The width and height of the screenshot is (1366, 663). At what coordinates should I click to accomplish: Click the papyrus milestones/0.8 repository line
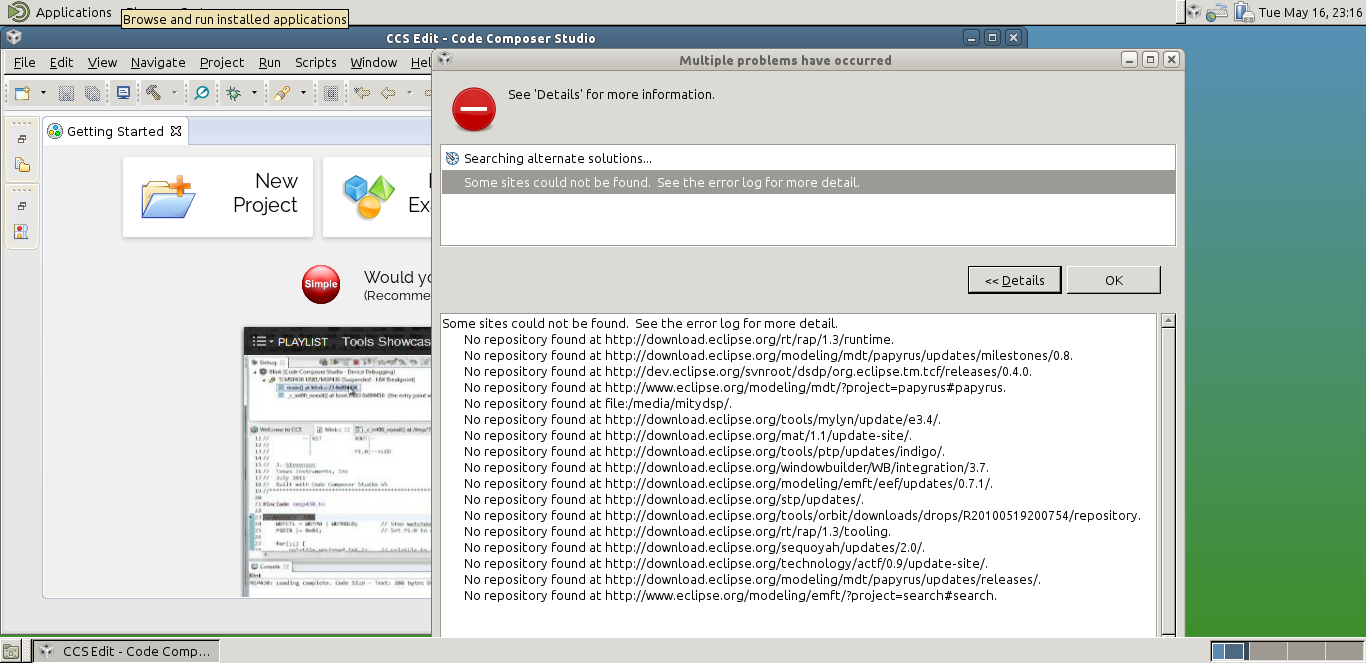point(768,355)
